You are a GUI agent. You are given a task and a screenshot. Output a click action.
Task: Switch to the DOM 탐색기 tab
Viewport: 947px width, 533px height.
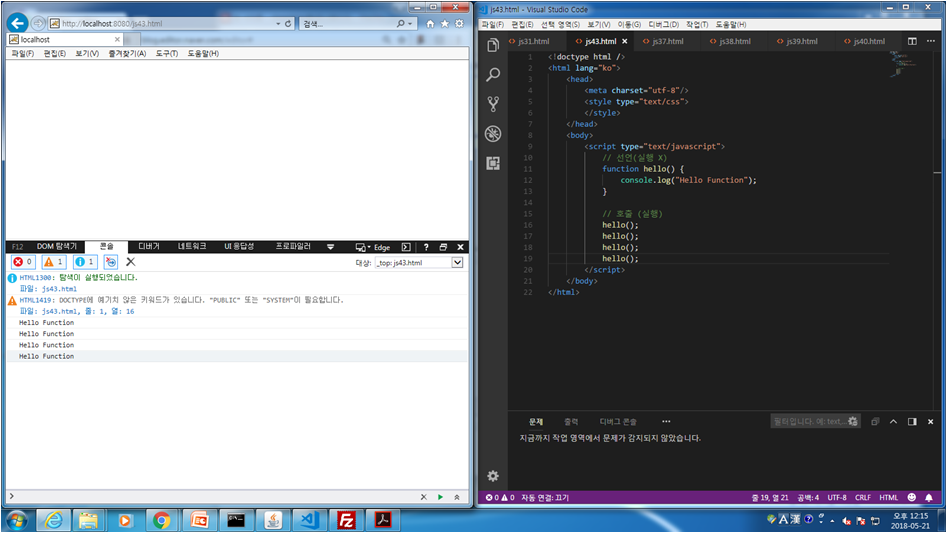57,246
